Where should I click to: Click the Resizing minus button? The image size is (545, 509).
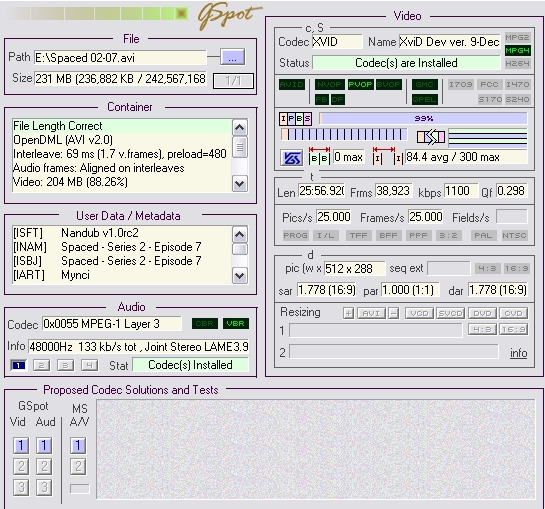[393, 313]
